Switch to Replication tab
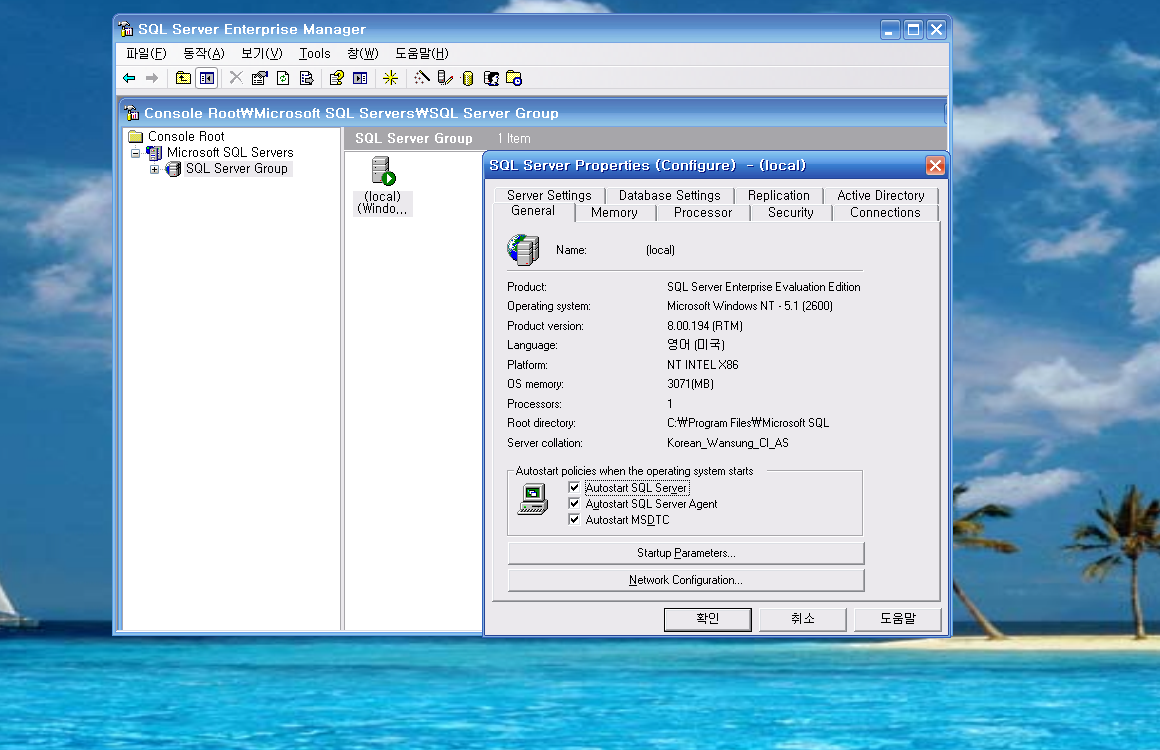The height and width of the screenshot is (750, 1160). (x=778, y=195)
